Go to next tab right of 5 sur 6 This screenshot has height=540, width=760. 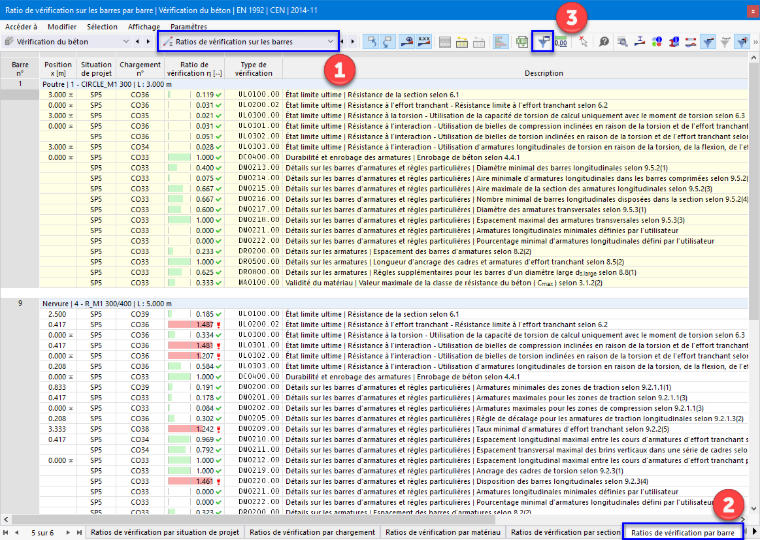68,532
